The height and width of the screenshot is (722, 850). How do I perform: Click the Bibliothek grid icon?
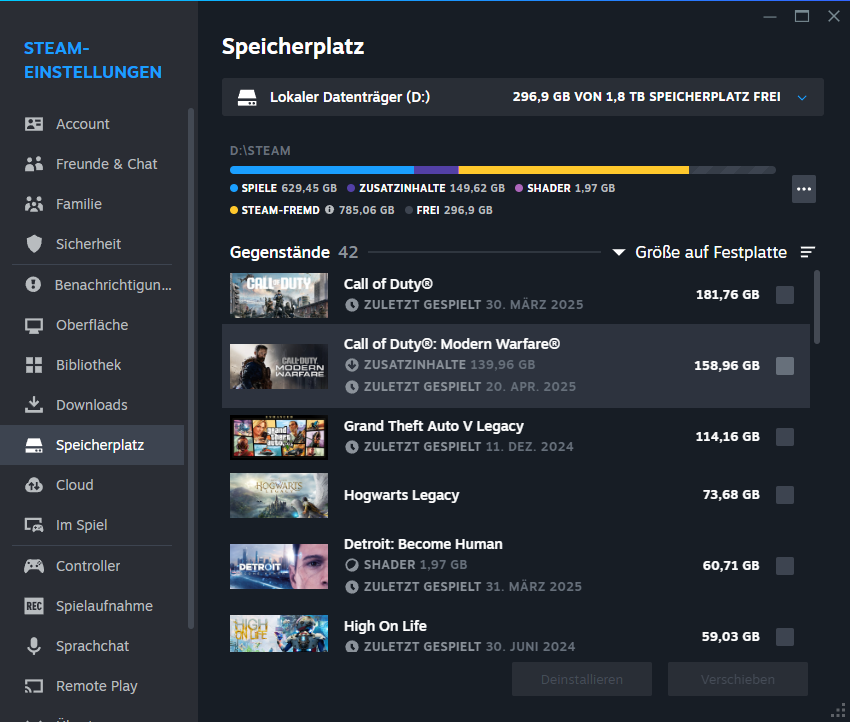tap(34, 365)
